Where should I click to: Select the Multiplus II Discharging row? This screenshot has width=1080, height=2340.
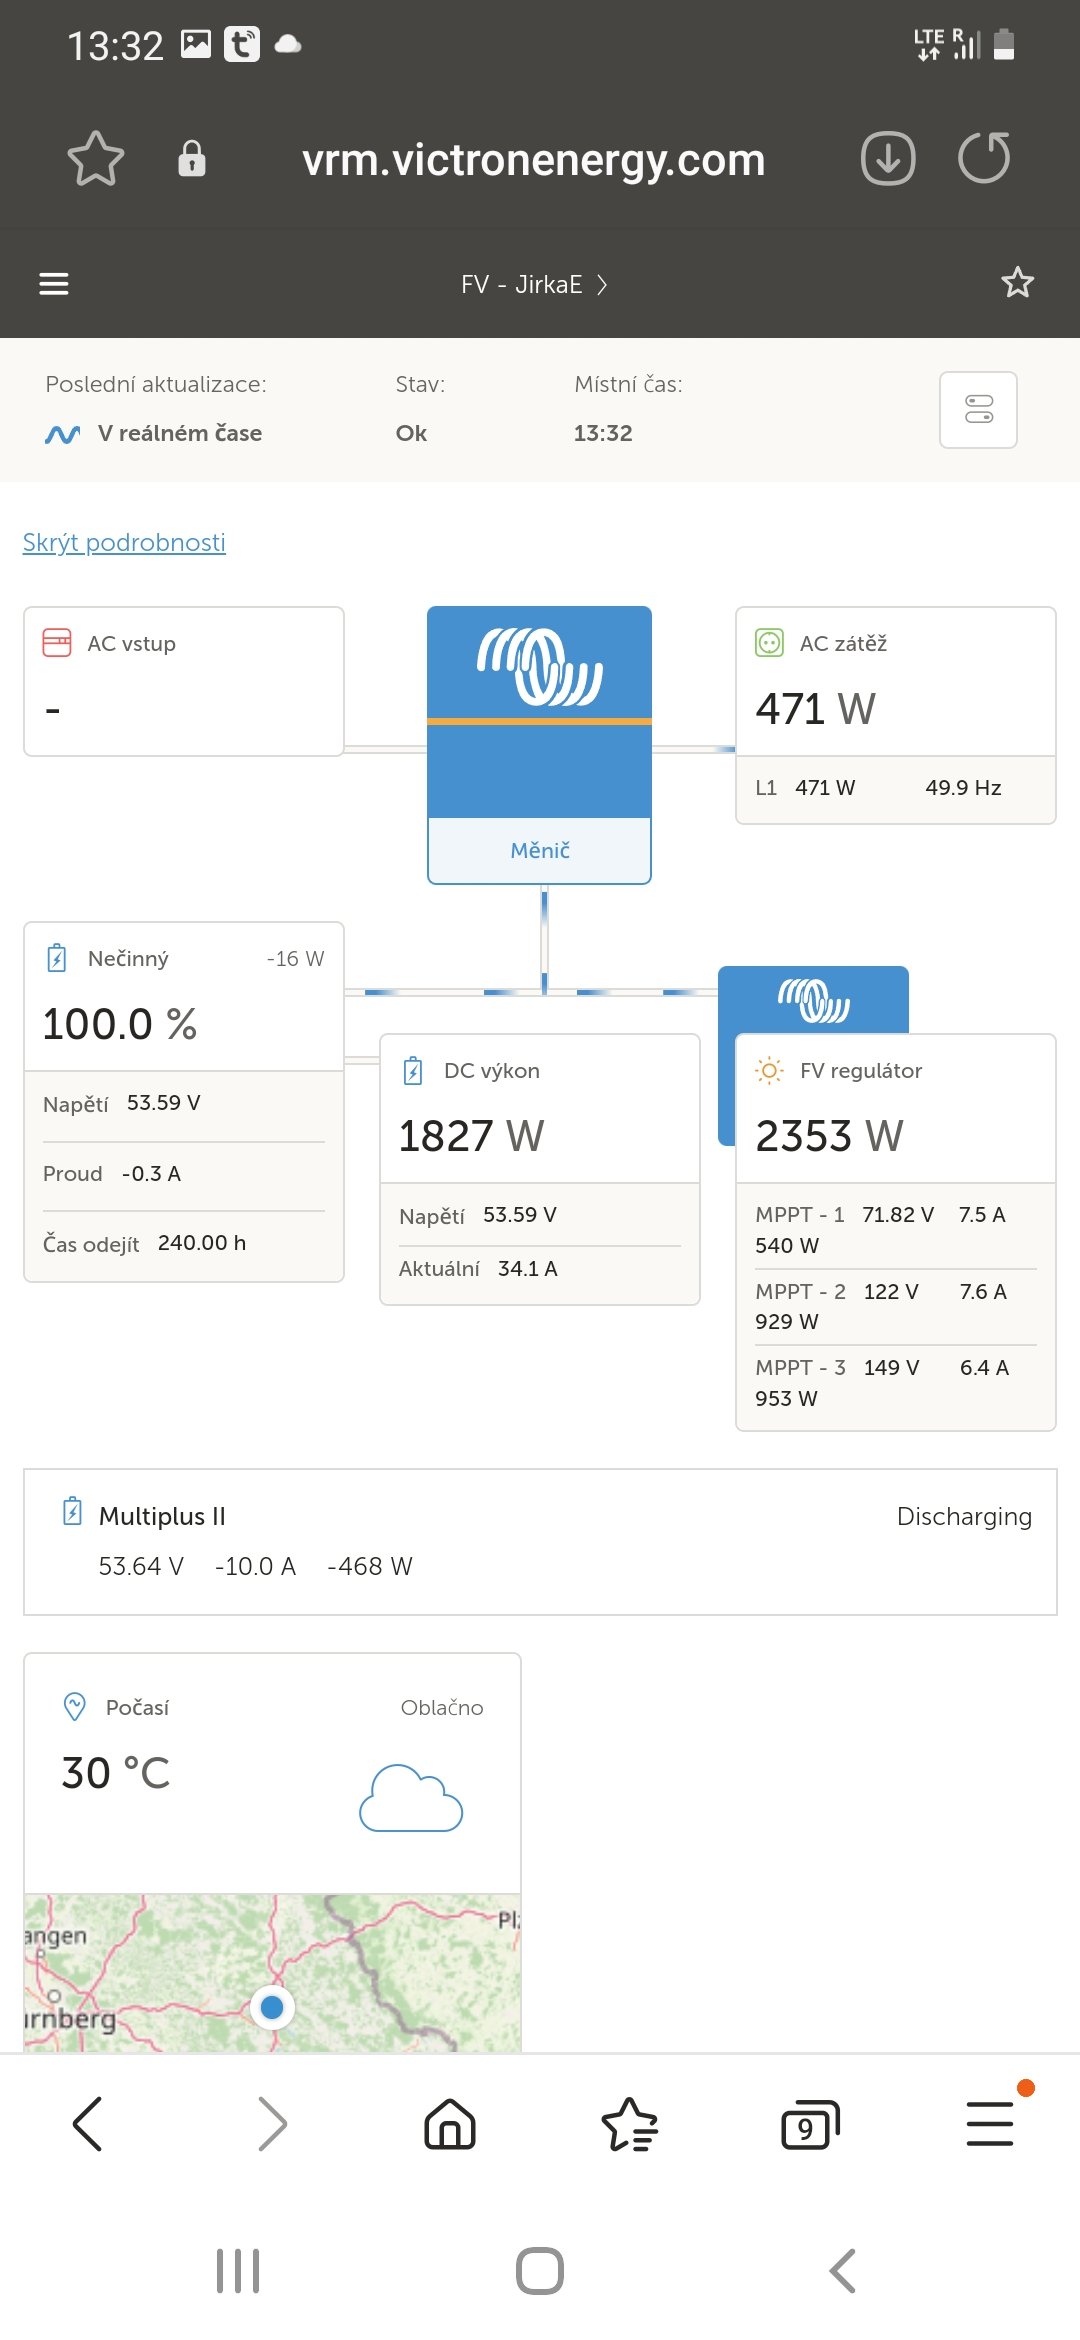pyautogui.click(x=540, y=1542)
